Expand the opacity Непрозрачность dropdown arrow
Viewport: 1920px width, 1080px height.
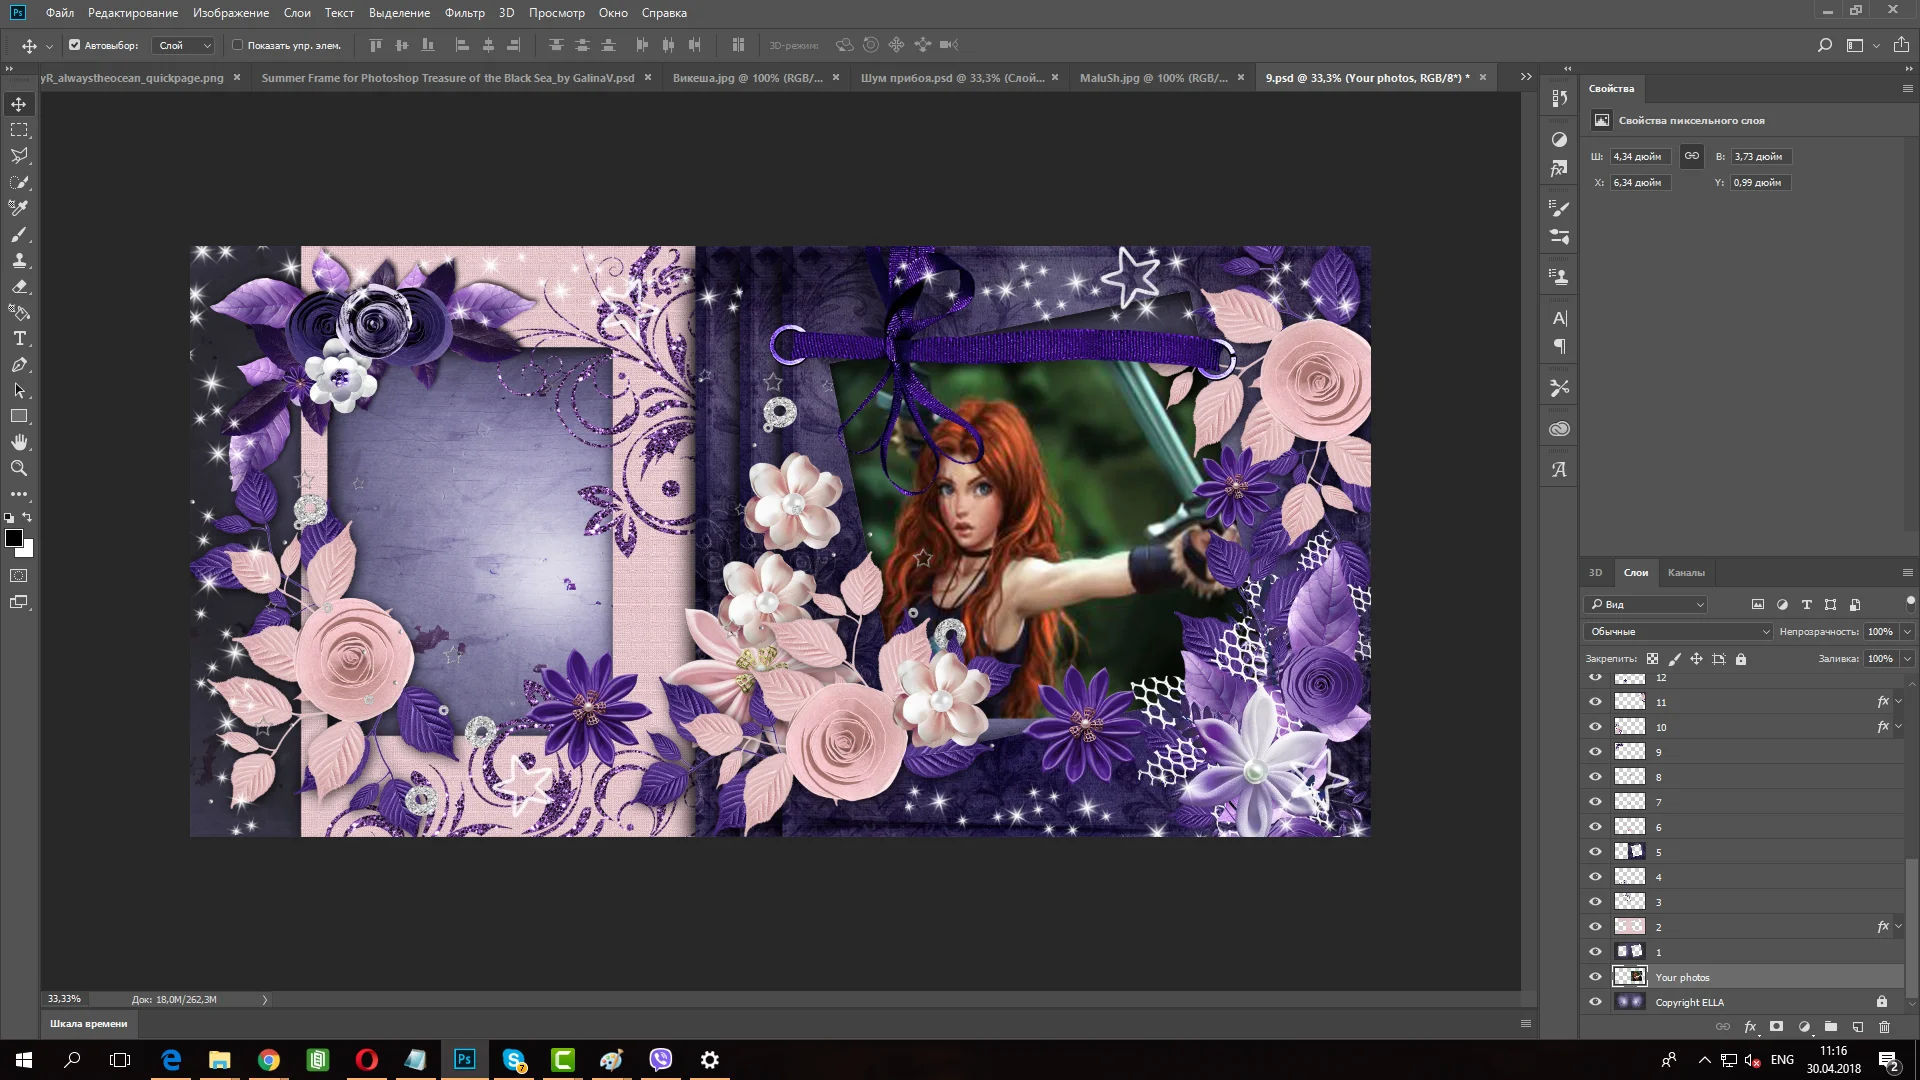pyautogui.click(x=1906, y=632)
